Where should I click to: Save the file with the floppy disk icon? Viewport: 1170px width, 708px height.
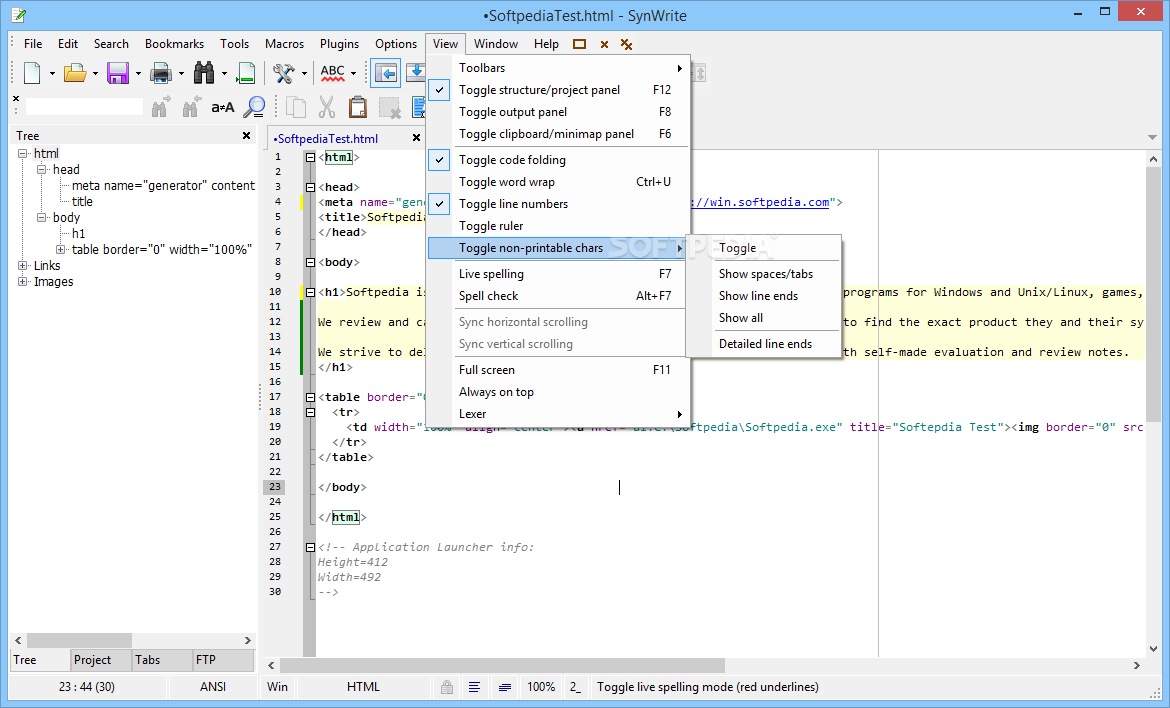pos(118,73)
